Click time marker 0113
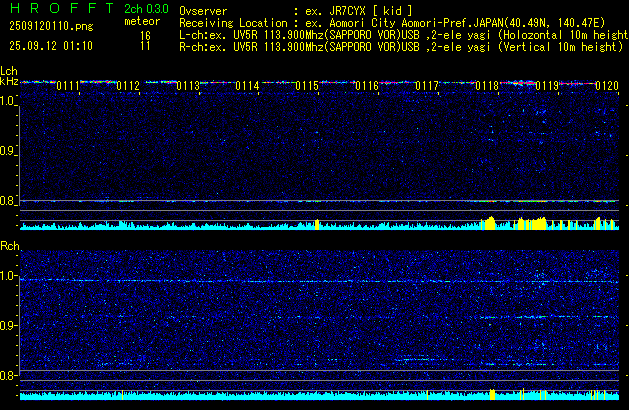This screenshot has height=410, width=629. (x=188, y=86)
